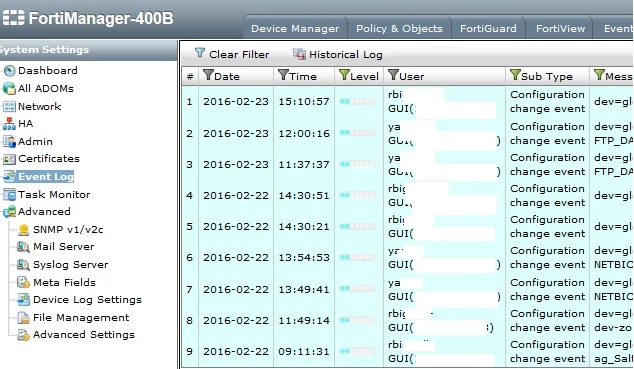The width and height of the screenshot is (634, 369).
Task: Open the User column filter funnel
Action: (x=393, y=75)
